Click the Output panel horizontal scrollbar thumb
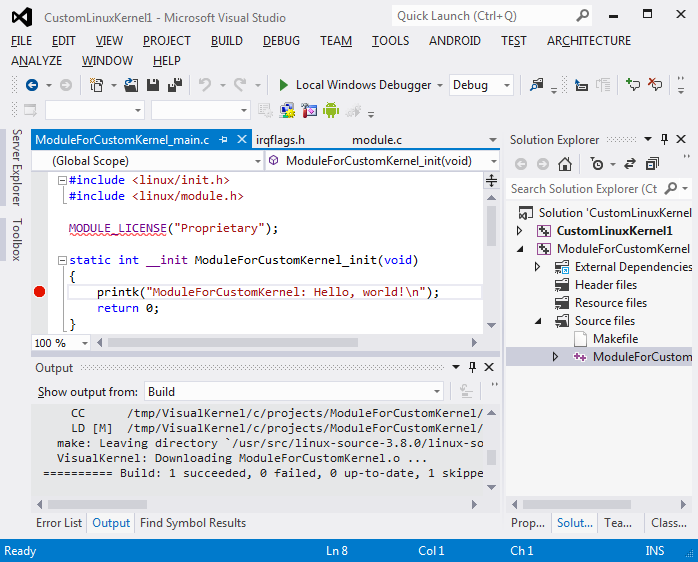The height and width of the screenshot is (562, 698). click(x=97, y=505)
